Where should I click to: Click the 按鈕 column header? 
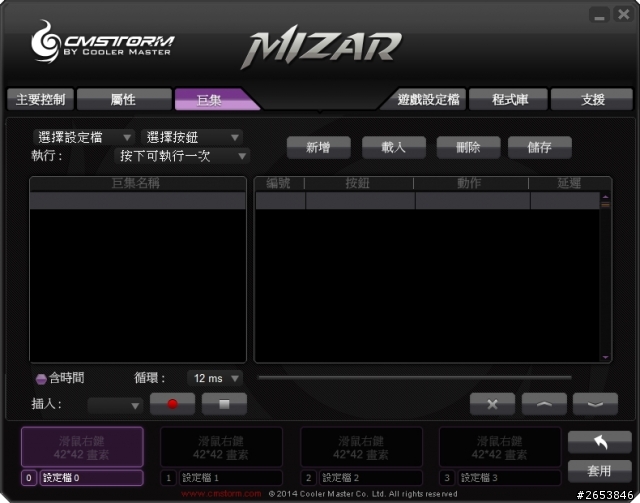359,183
